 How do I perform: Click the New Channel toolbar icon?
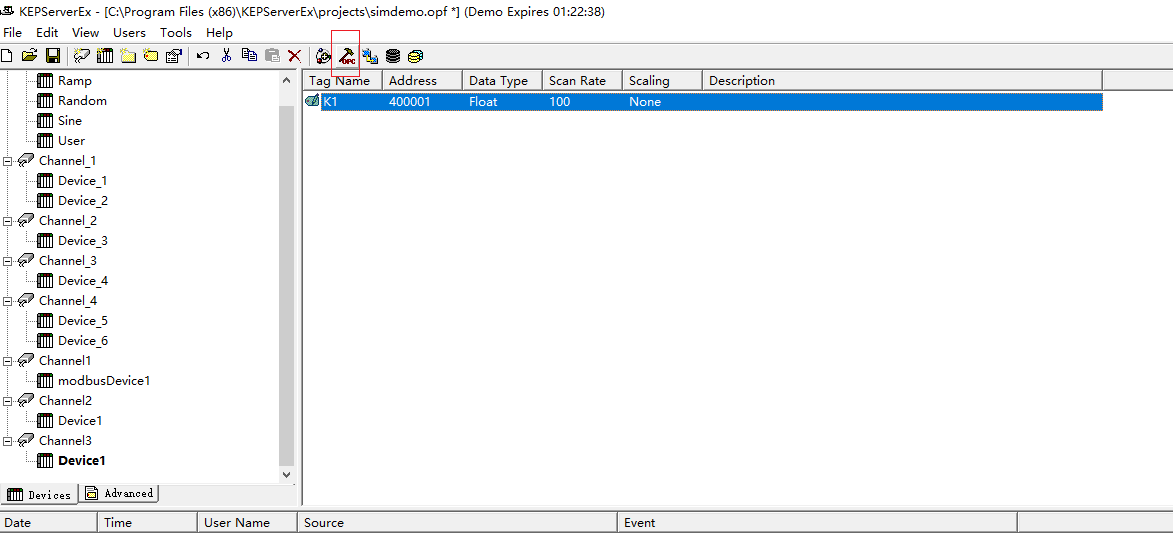(x=82, y=55)
